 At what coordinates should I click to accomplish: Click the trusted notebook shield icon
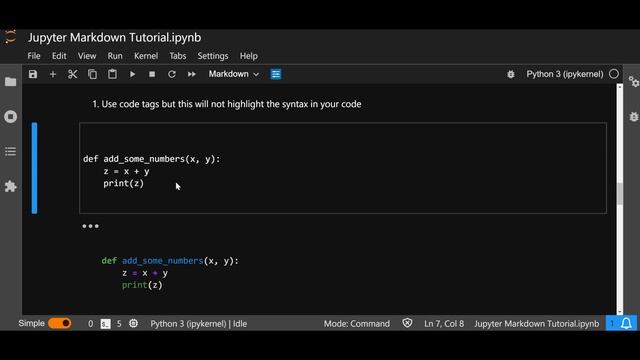click(x=407, y=323)
